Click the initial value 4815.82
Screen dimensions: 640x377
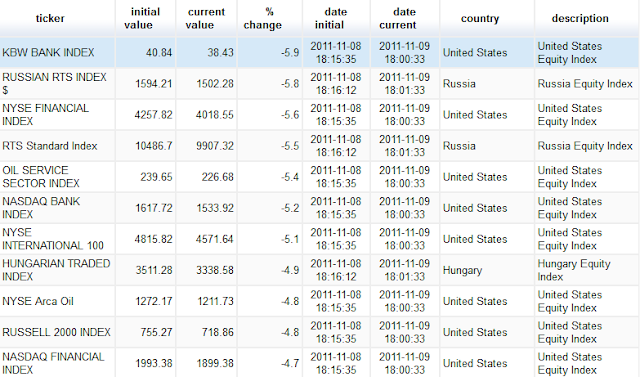coord(153,239)
